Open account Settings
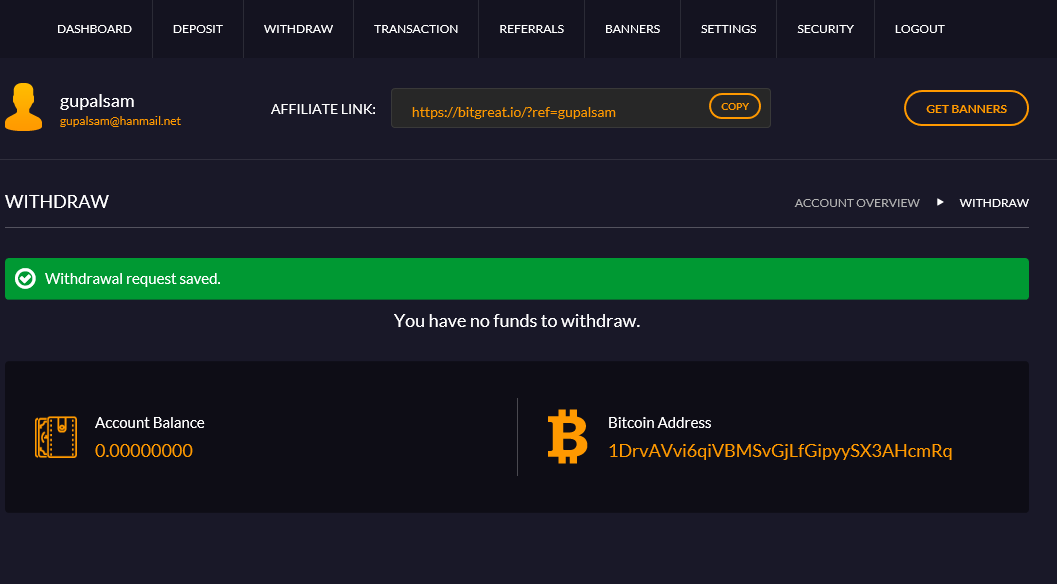 [x=728, y=29]
